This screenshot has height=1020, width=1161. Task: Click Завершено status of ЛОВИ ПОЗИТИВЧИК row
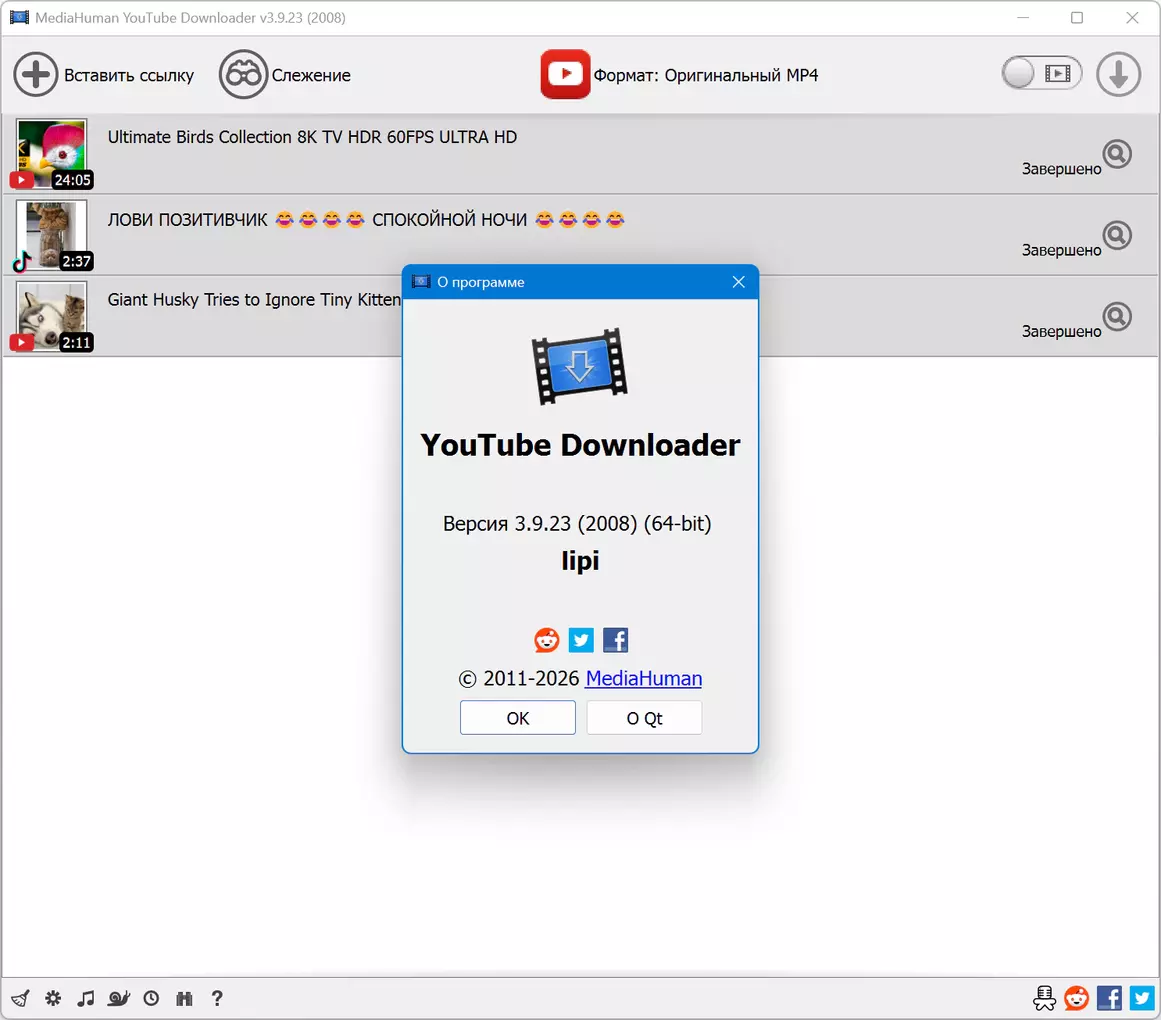pos(1061,250)
